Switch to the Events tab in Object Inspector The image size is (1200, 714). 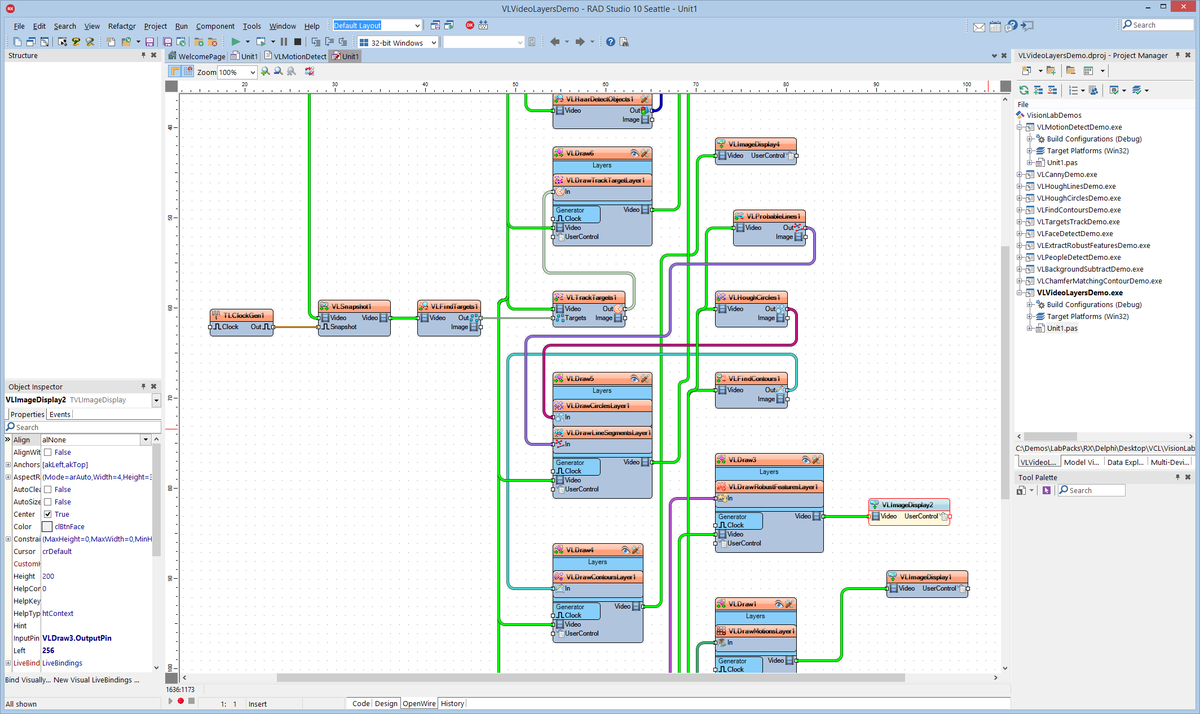tap(60, 414)
